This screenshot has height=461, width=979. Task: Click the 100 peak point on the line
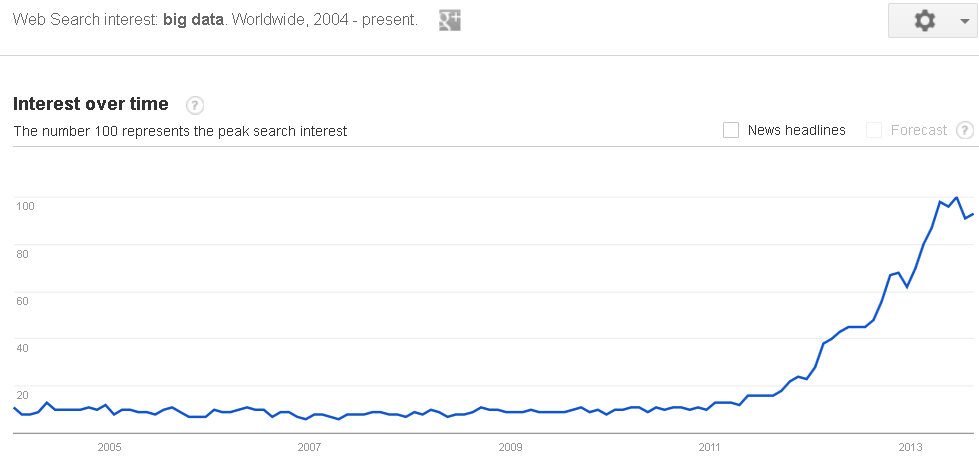pos(956,197)
